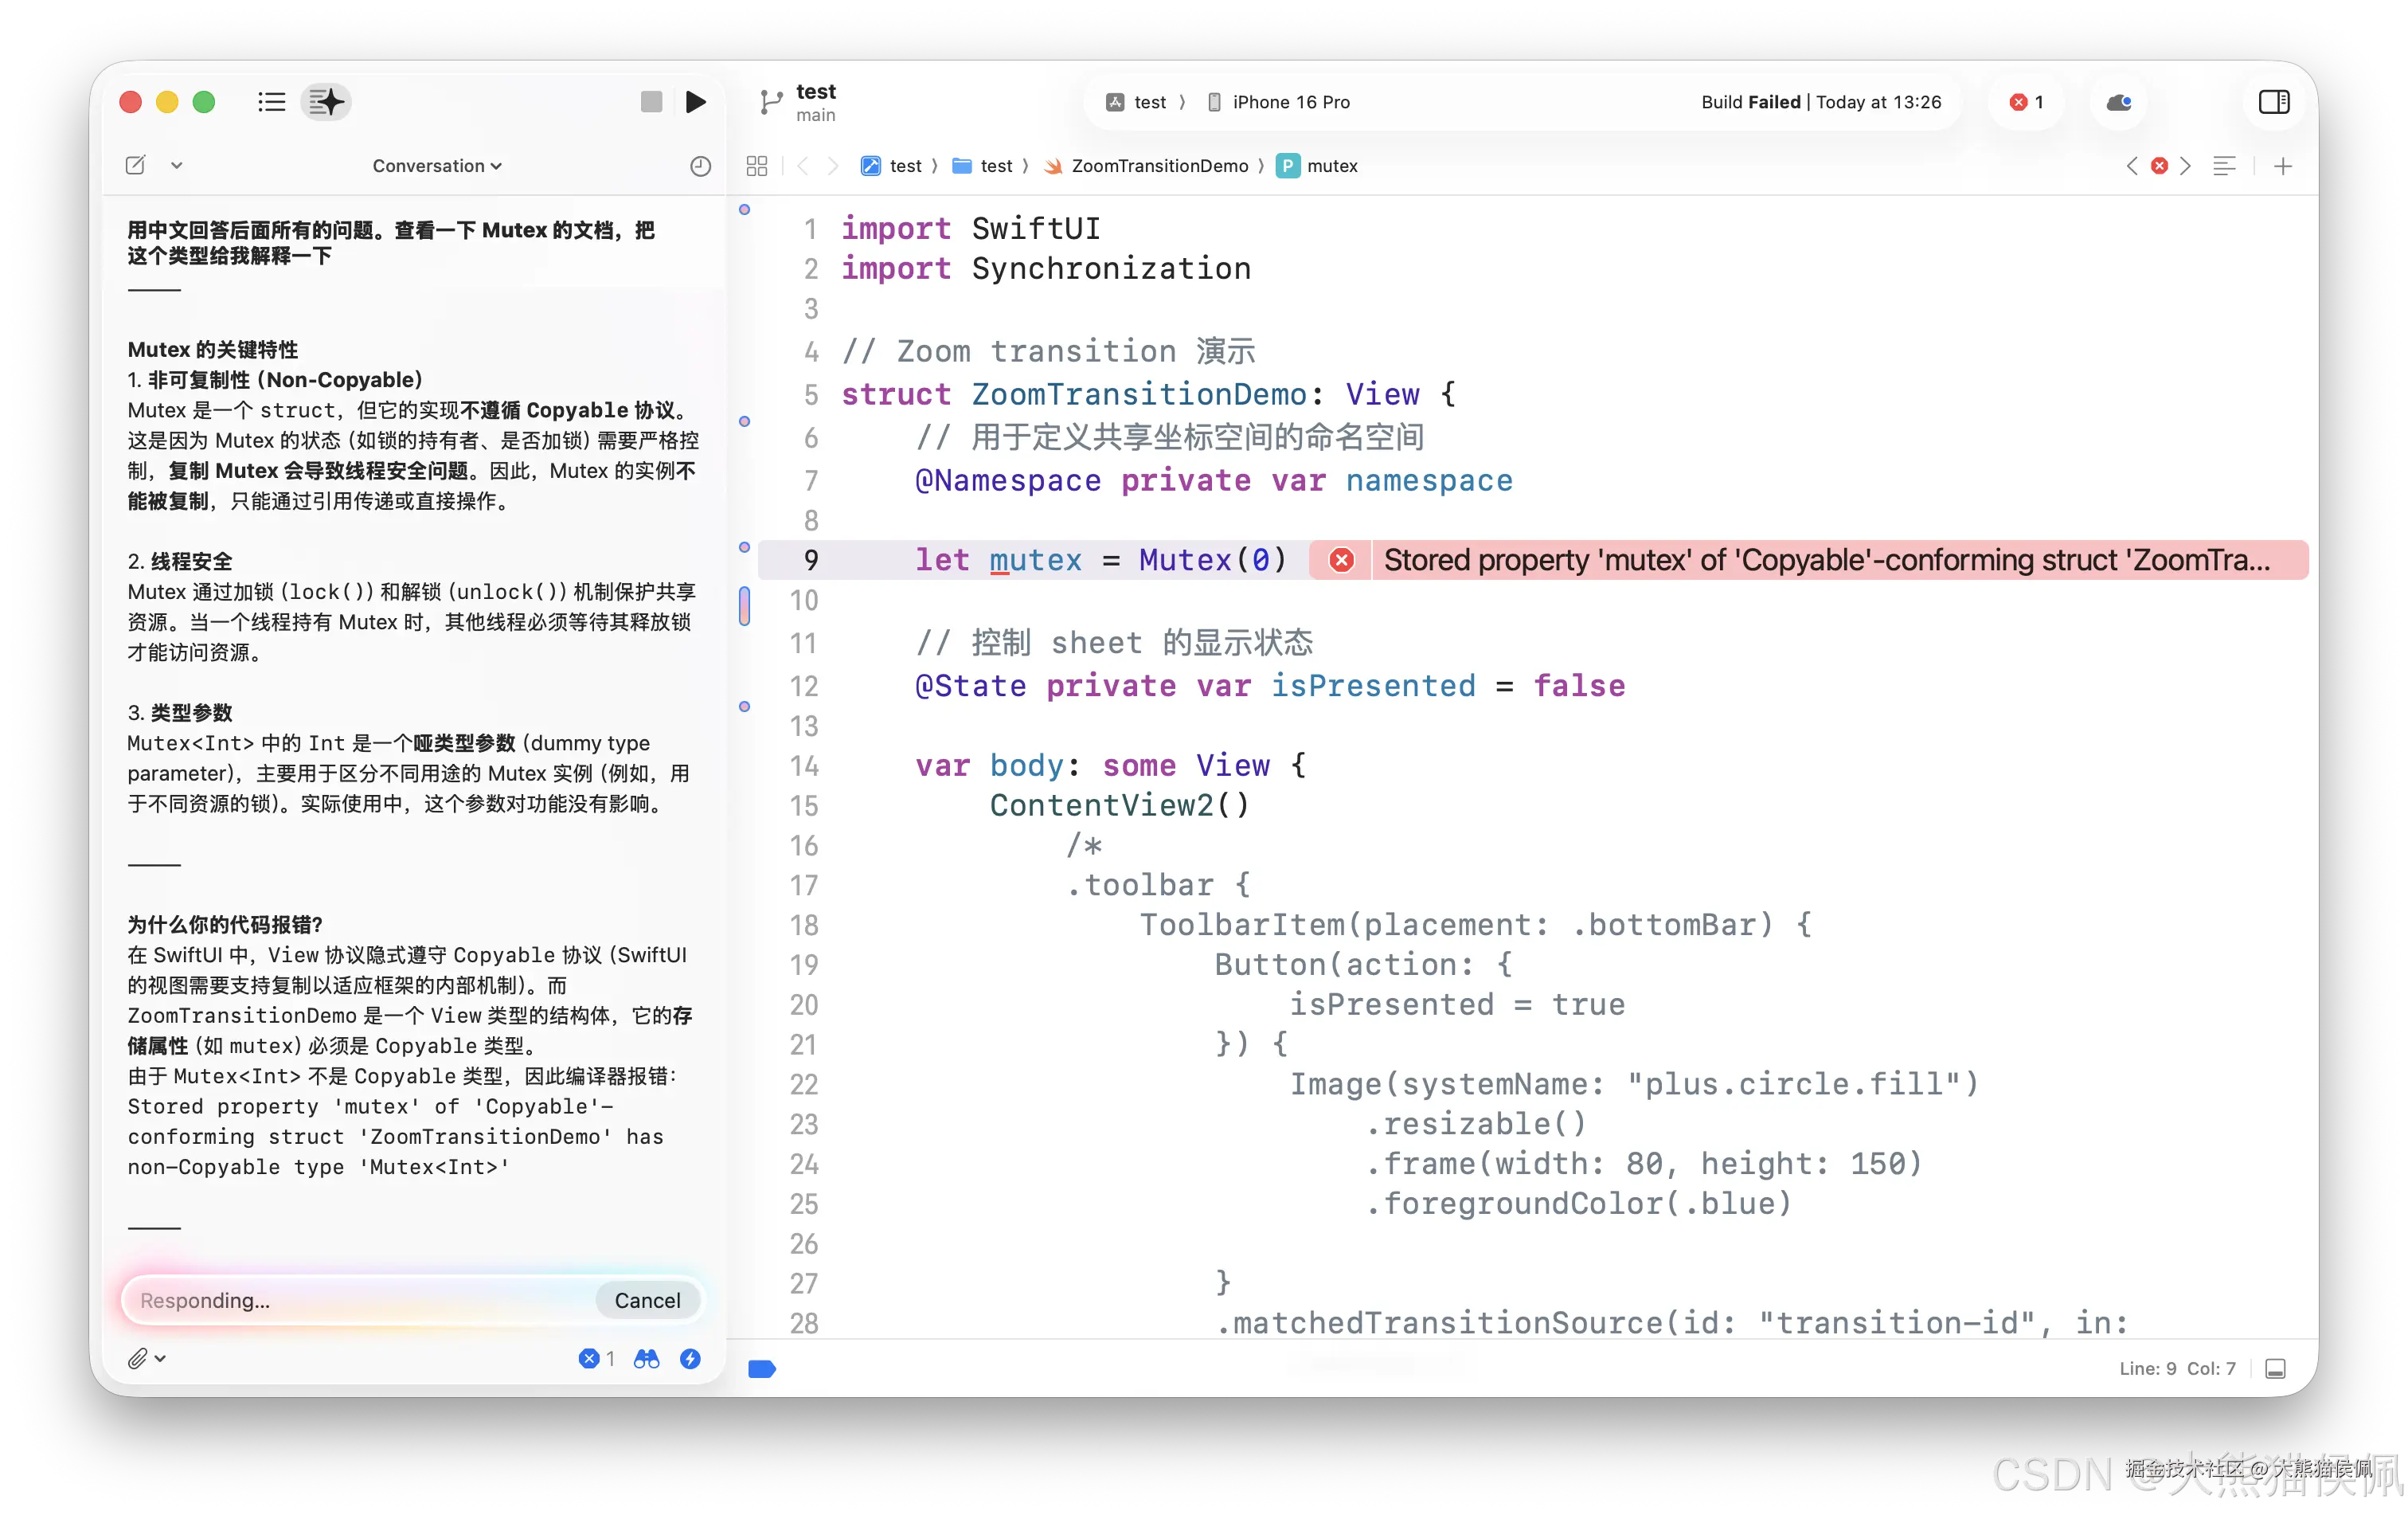Open cloud status icon in toolbar
Viewport: 2408px width, 1515px height.
click(2118, 102)
